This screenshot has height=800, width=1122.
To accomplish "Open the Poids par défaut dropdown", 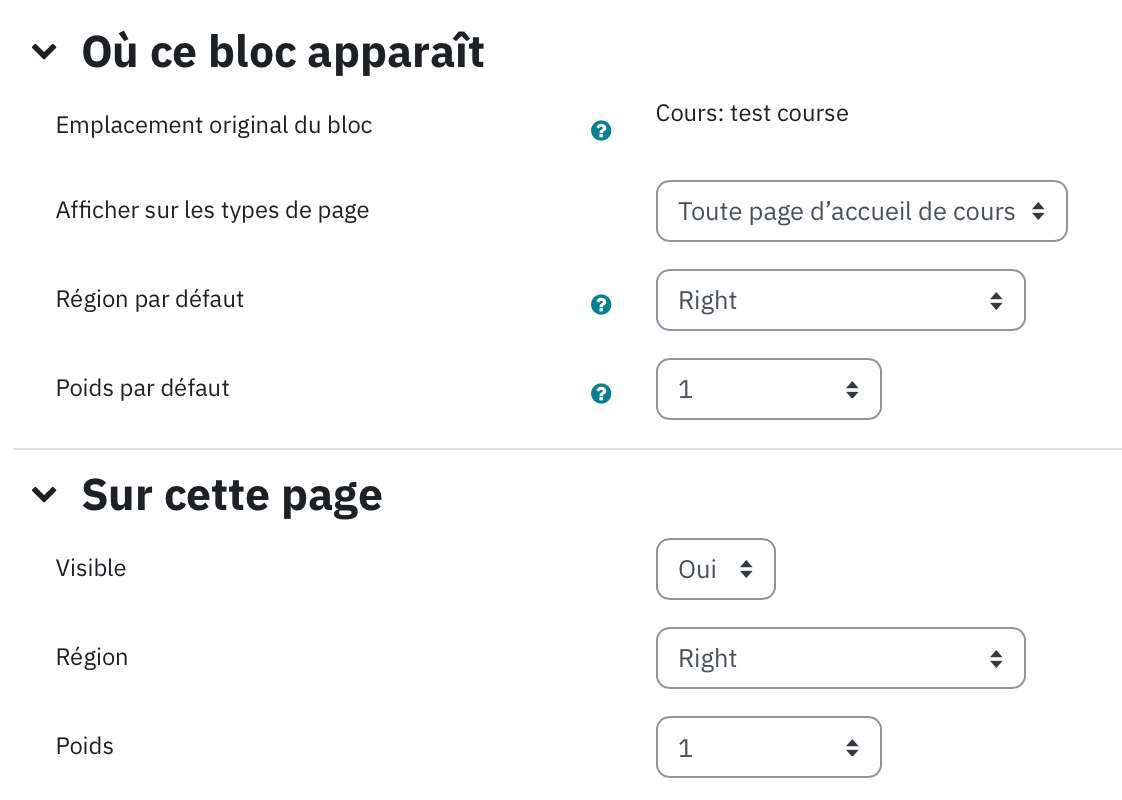I will coord(769,389).
